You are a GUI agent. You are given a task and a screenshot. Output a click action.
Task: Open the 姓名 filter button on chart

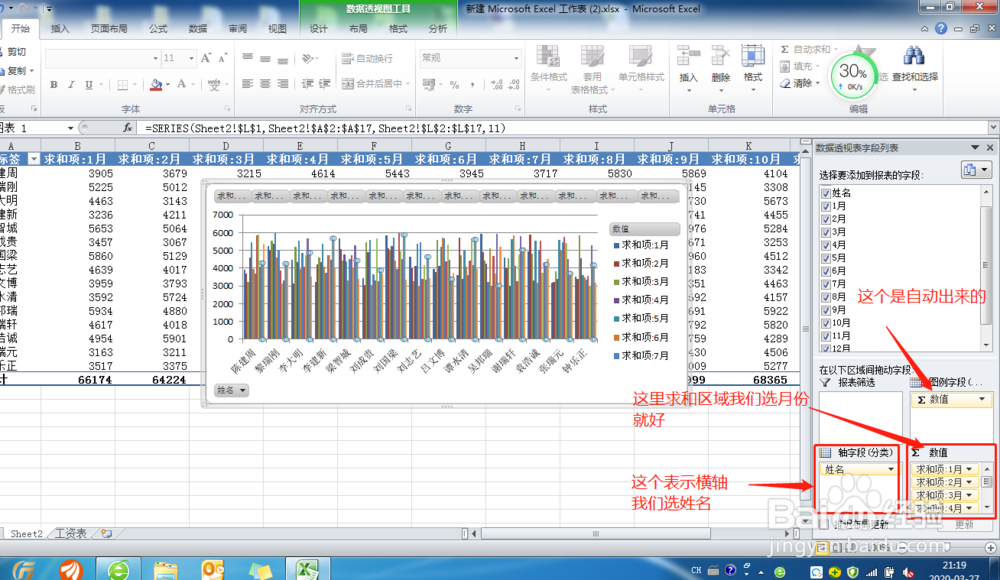pyautogui.click(x=231, y=390)
